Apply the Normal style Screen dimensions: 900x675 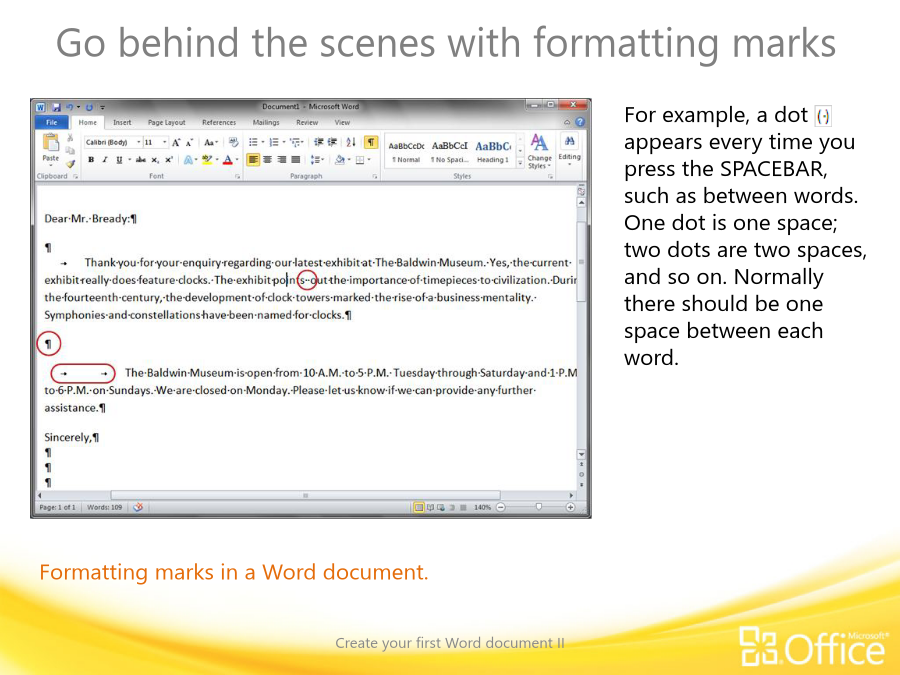tap(406, 152)
